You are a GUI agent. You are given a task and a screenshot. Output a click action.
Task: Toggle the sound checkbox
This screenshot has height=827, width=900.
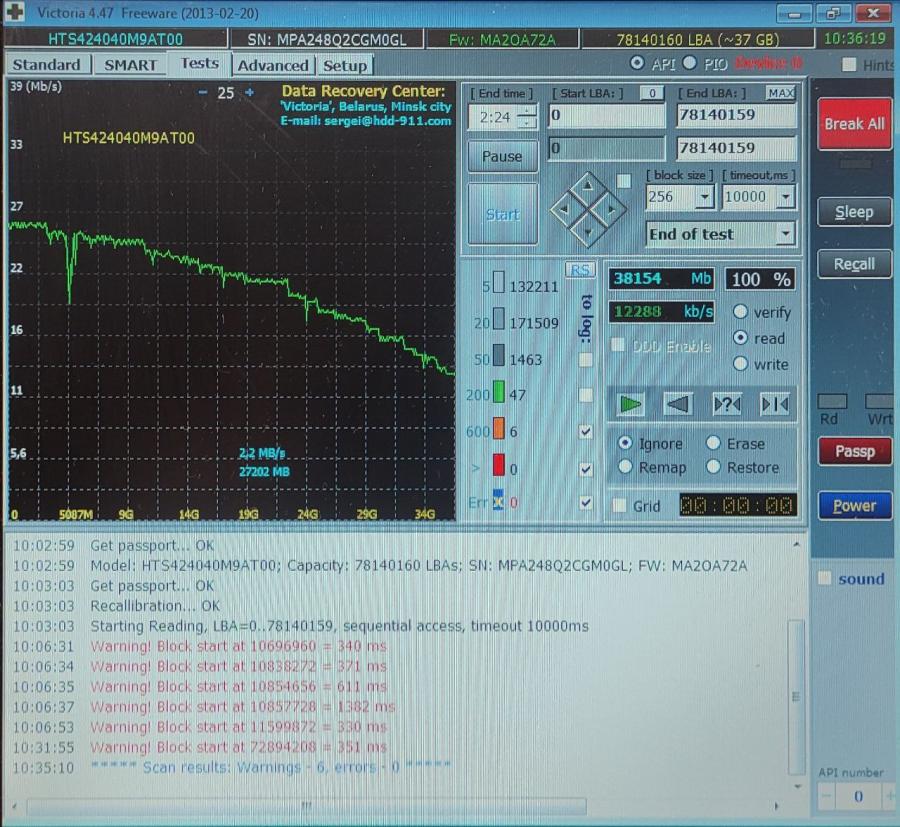(x=825, y=579)
